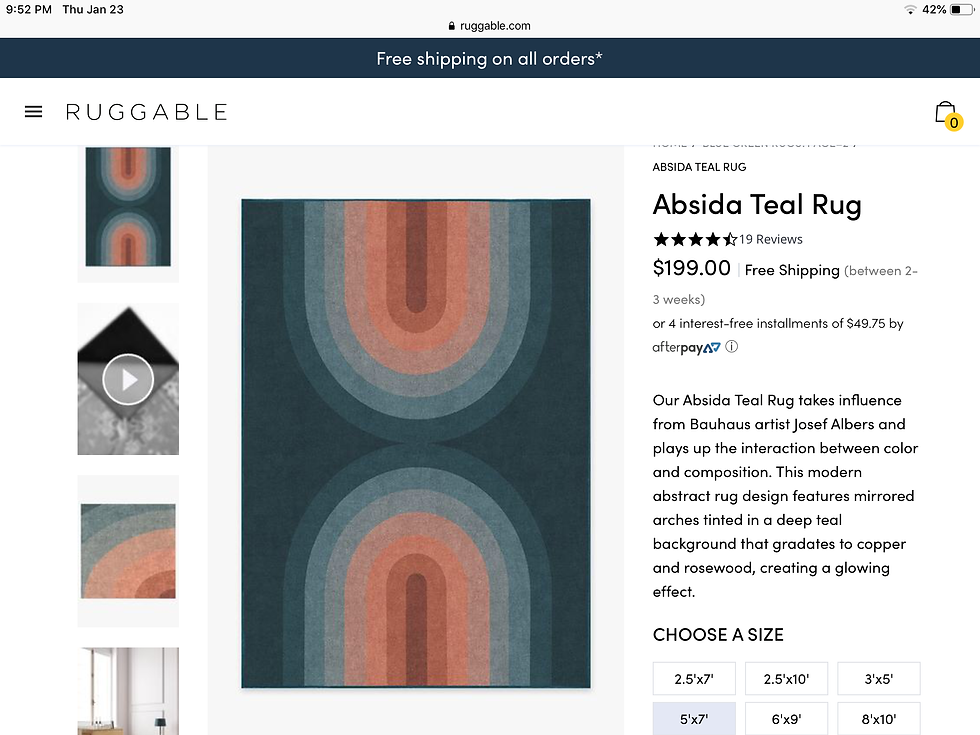Click the main Absida Teal Rug image
980x735 pixels.
click(x=415, y=443)
